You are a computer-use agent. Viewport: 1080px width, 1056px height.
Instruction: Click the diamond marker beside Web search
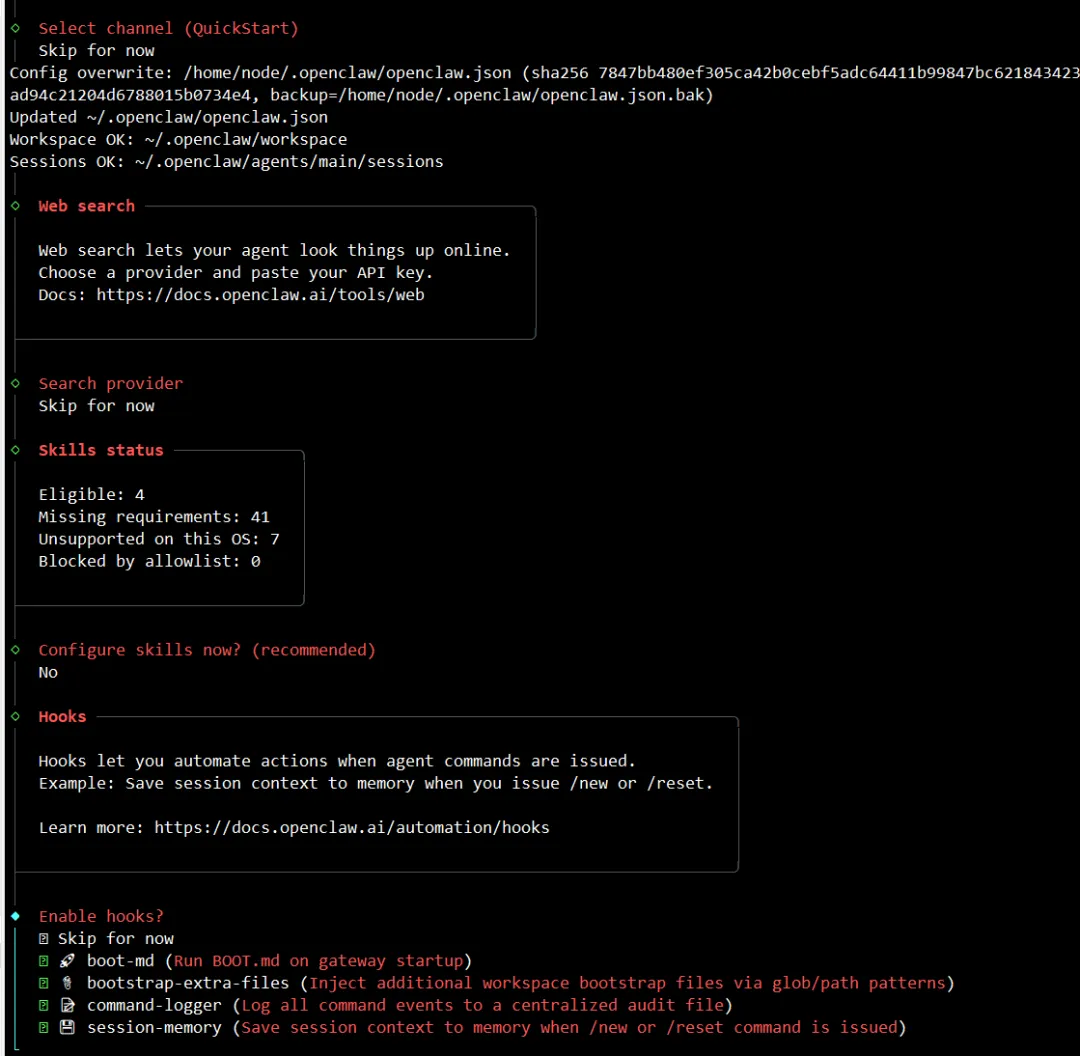pyautogui.click(x=15, y=205)
